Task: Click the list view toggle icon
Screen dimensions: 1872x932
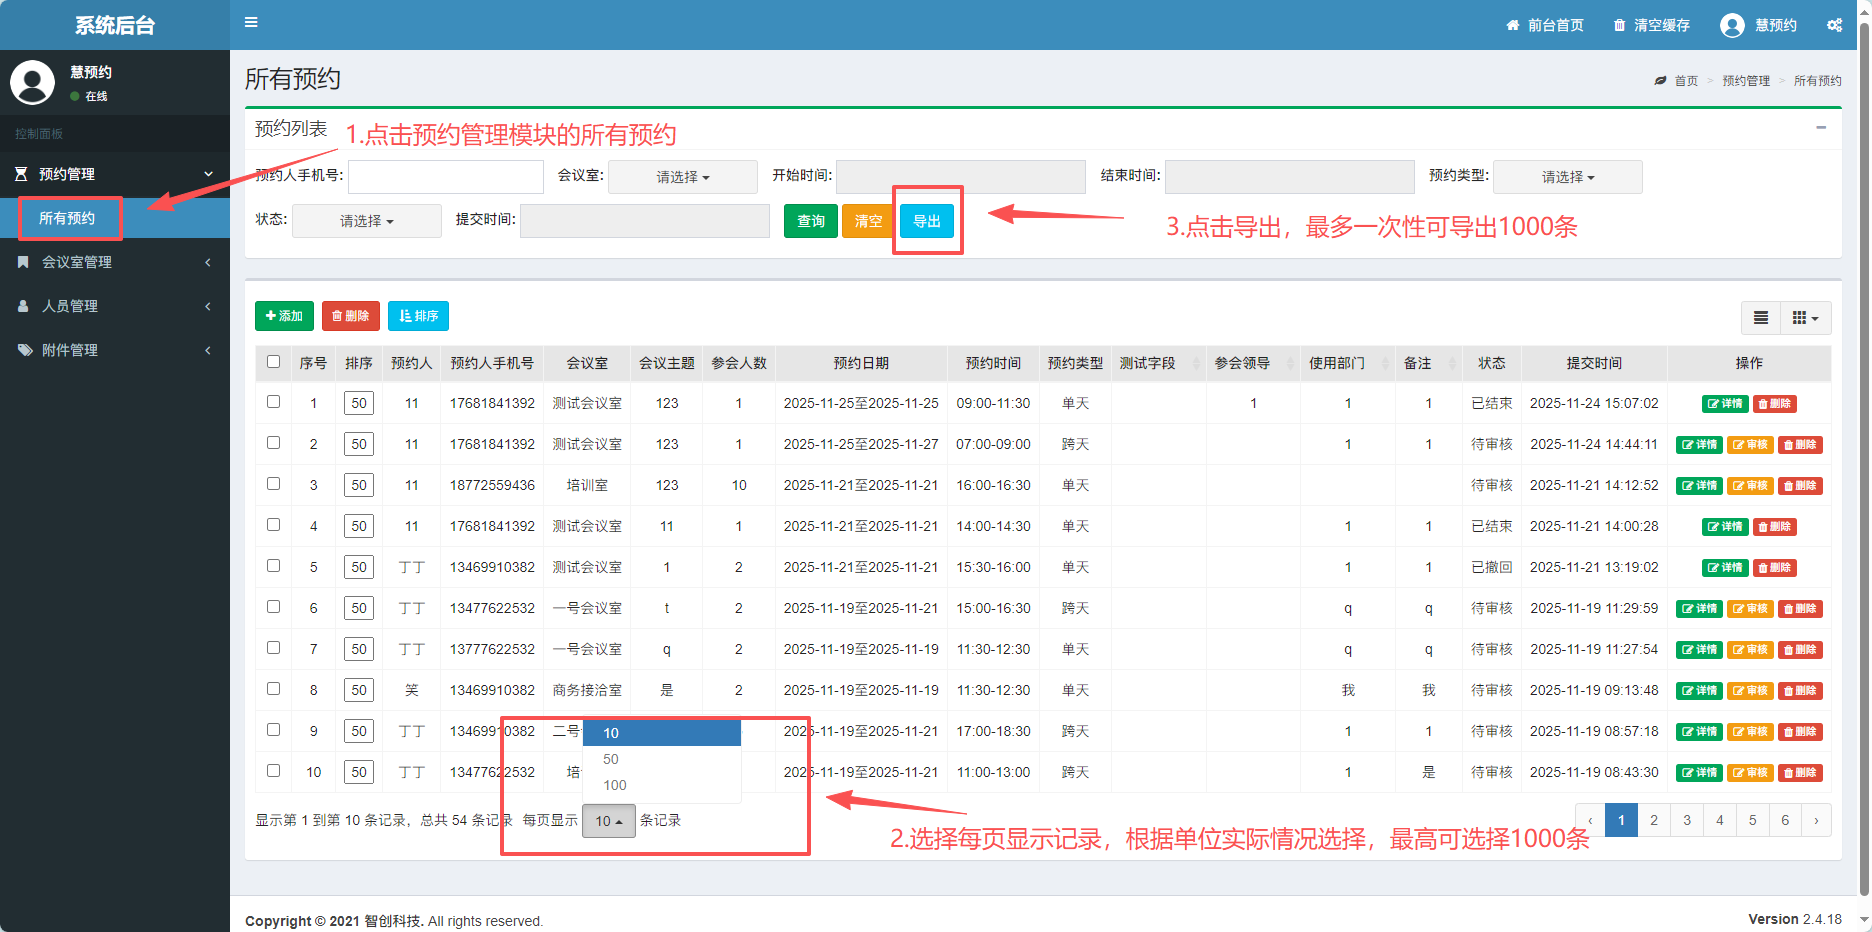Action: 1760,318
